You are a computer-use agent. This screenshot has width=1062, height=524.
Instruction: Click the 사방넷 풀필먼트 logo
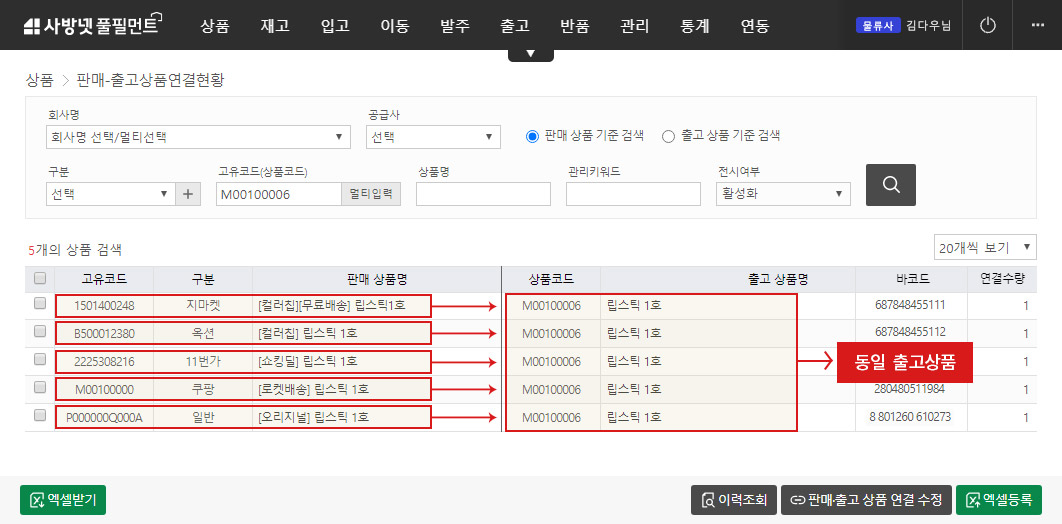[x=91, y=26]
